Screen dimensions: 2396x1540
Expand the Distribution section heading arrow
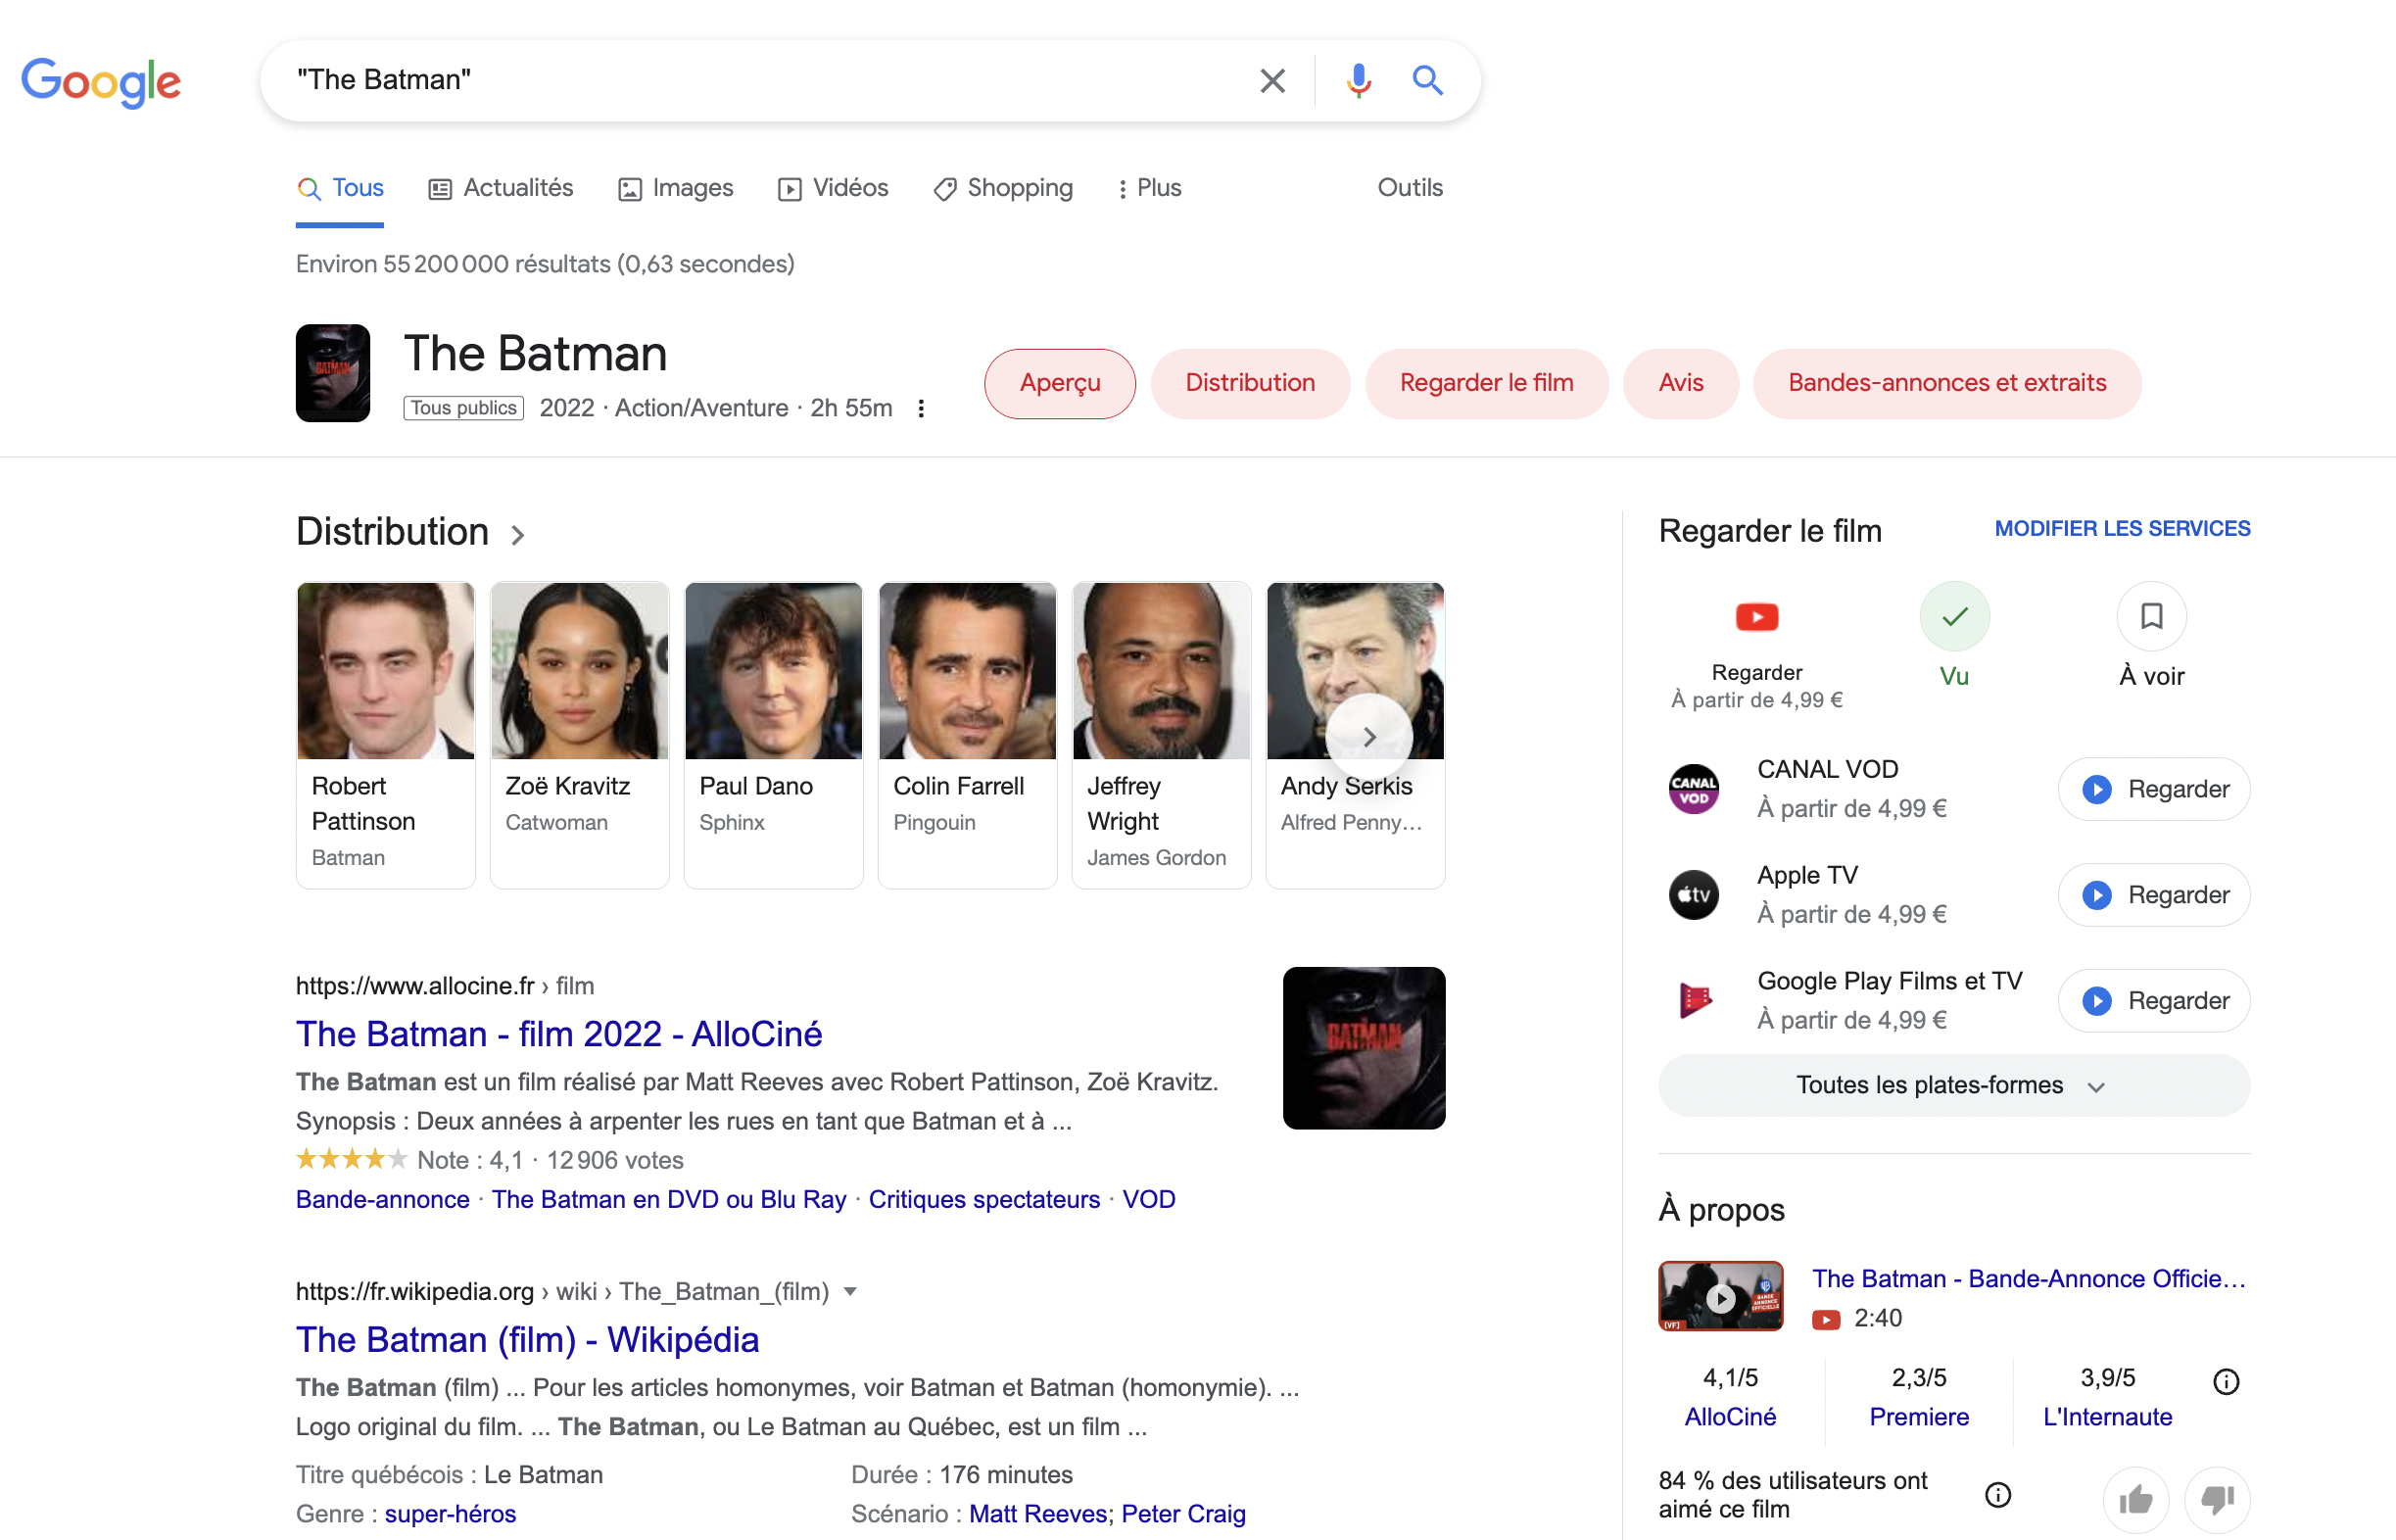point(517,535)
